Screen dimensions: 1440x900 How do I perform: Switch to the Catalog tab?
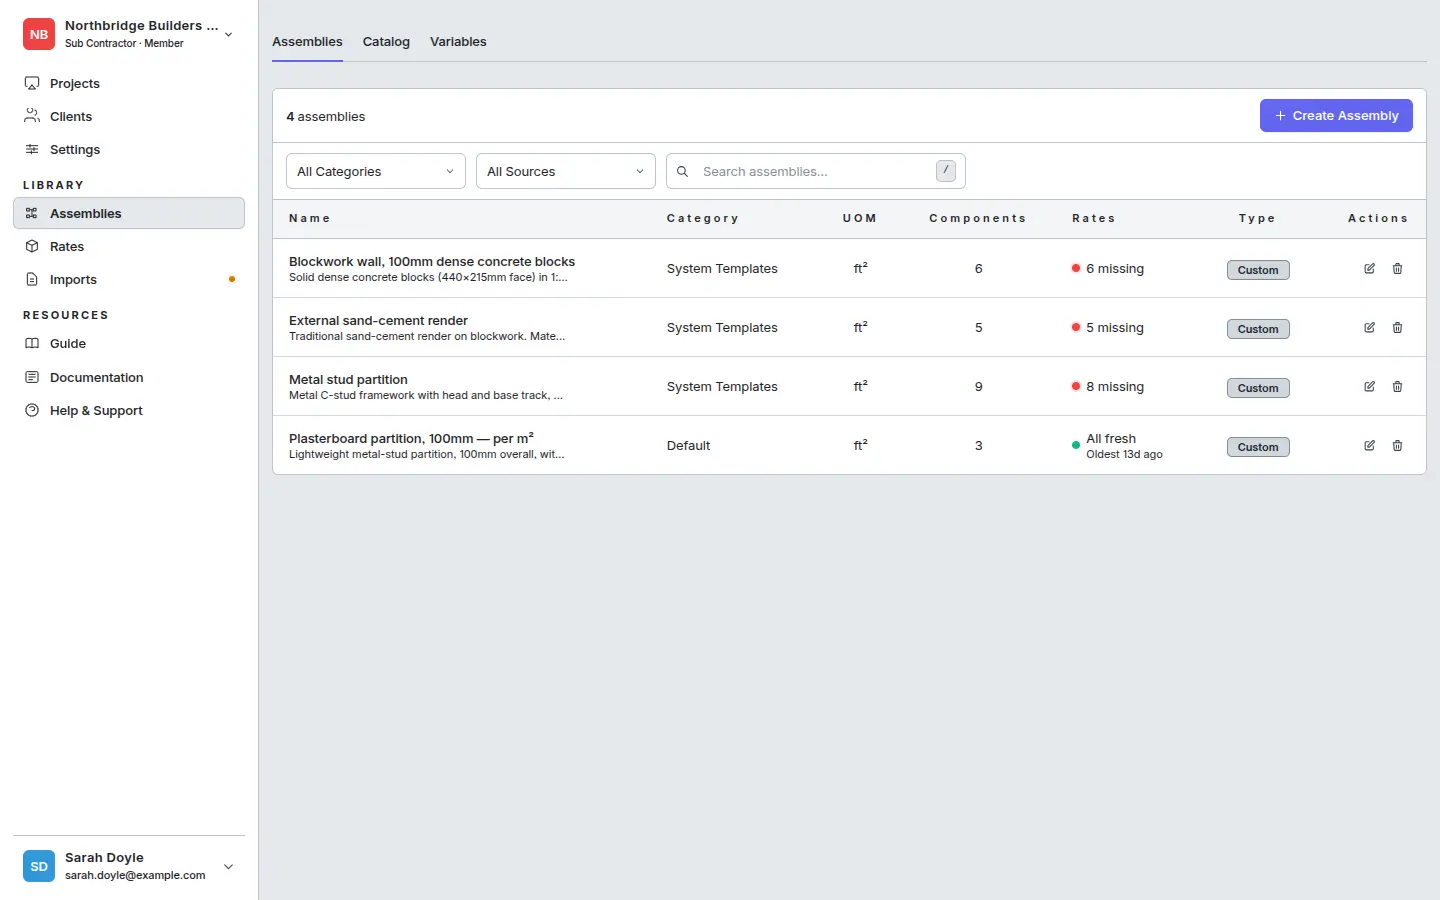[386, 42]
